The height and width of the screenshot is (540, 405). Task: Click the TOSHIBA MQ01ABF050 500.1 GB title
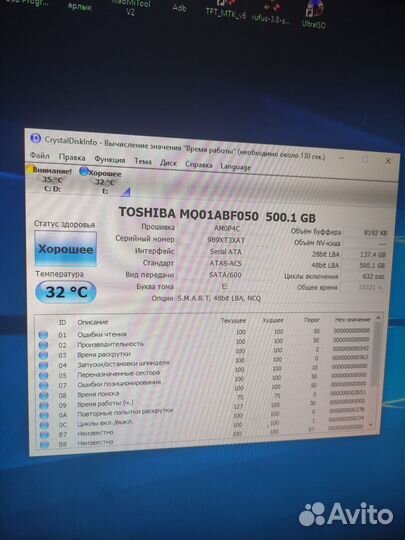[x=217, y=215]
